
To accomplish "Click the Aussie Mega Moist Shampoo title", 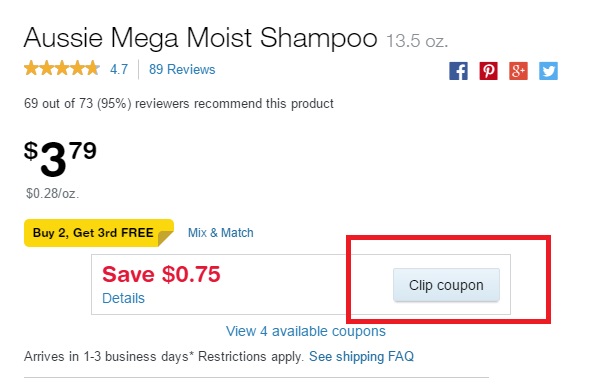I will click(x=200, y=38).
